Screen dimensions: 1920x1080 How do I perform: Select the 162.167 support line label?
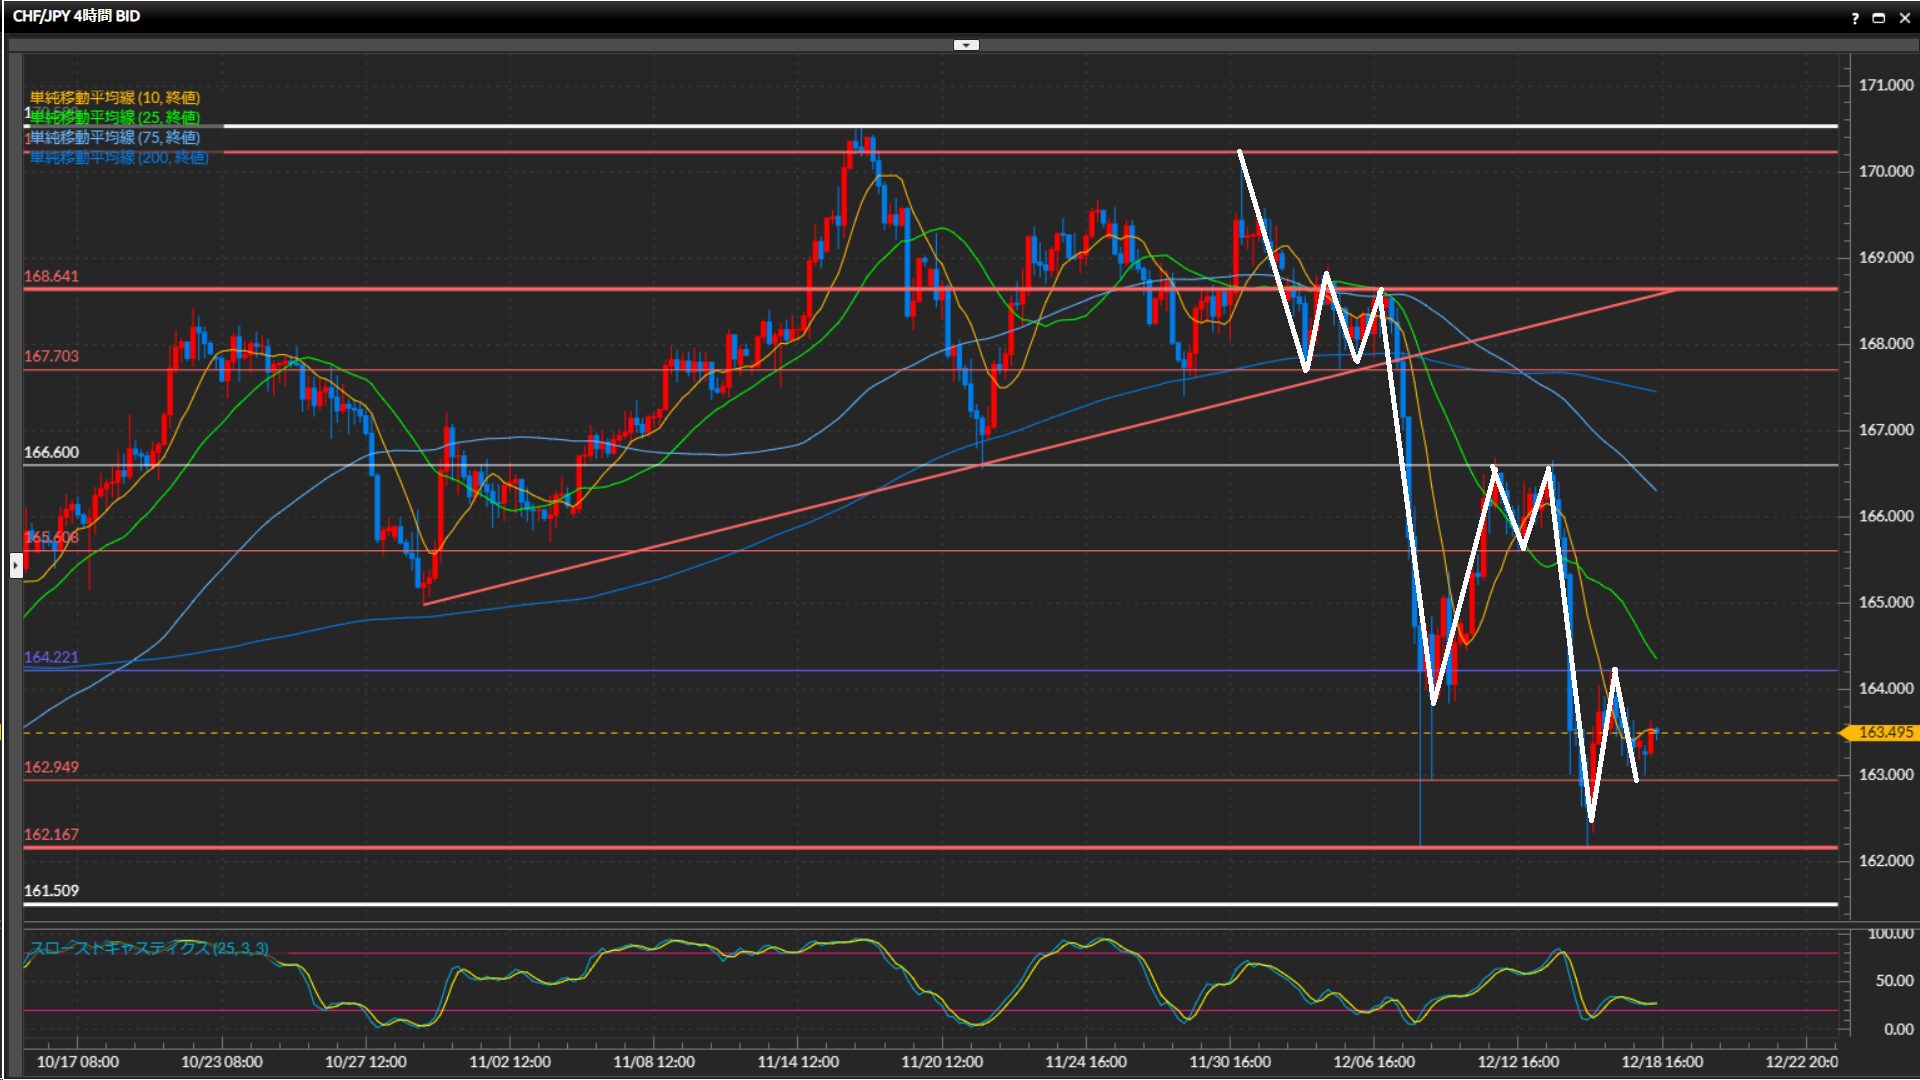51,834
